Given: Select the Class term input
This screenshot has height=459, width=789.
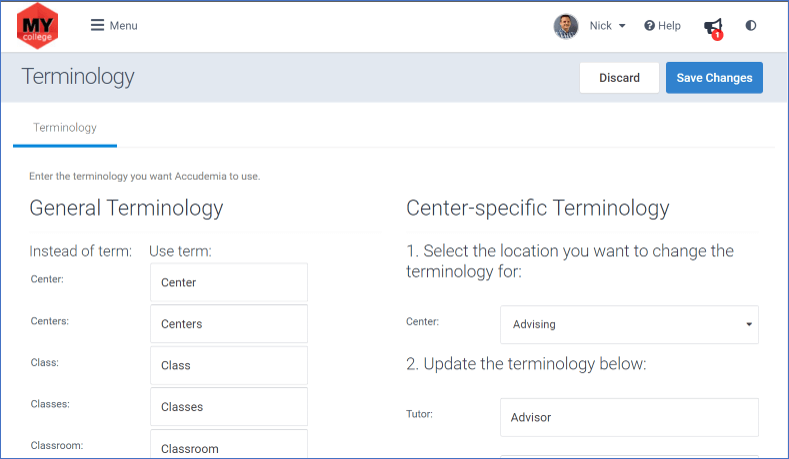Looking at the screenshot, I should tap(229, 365).
